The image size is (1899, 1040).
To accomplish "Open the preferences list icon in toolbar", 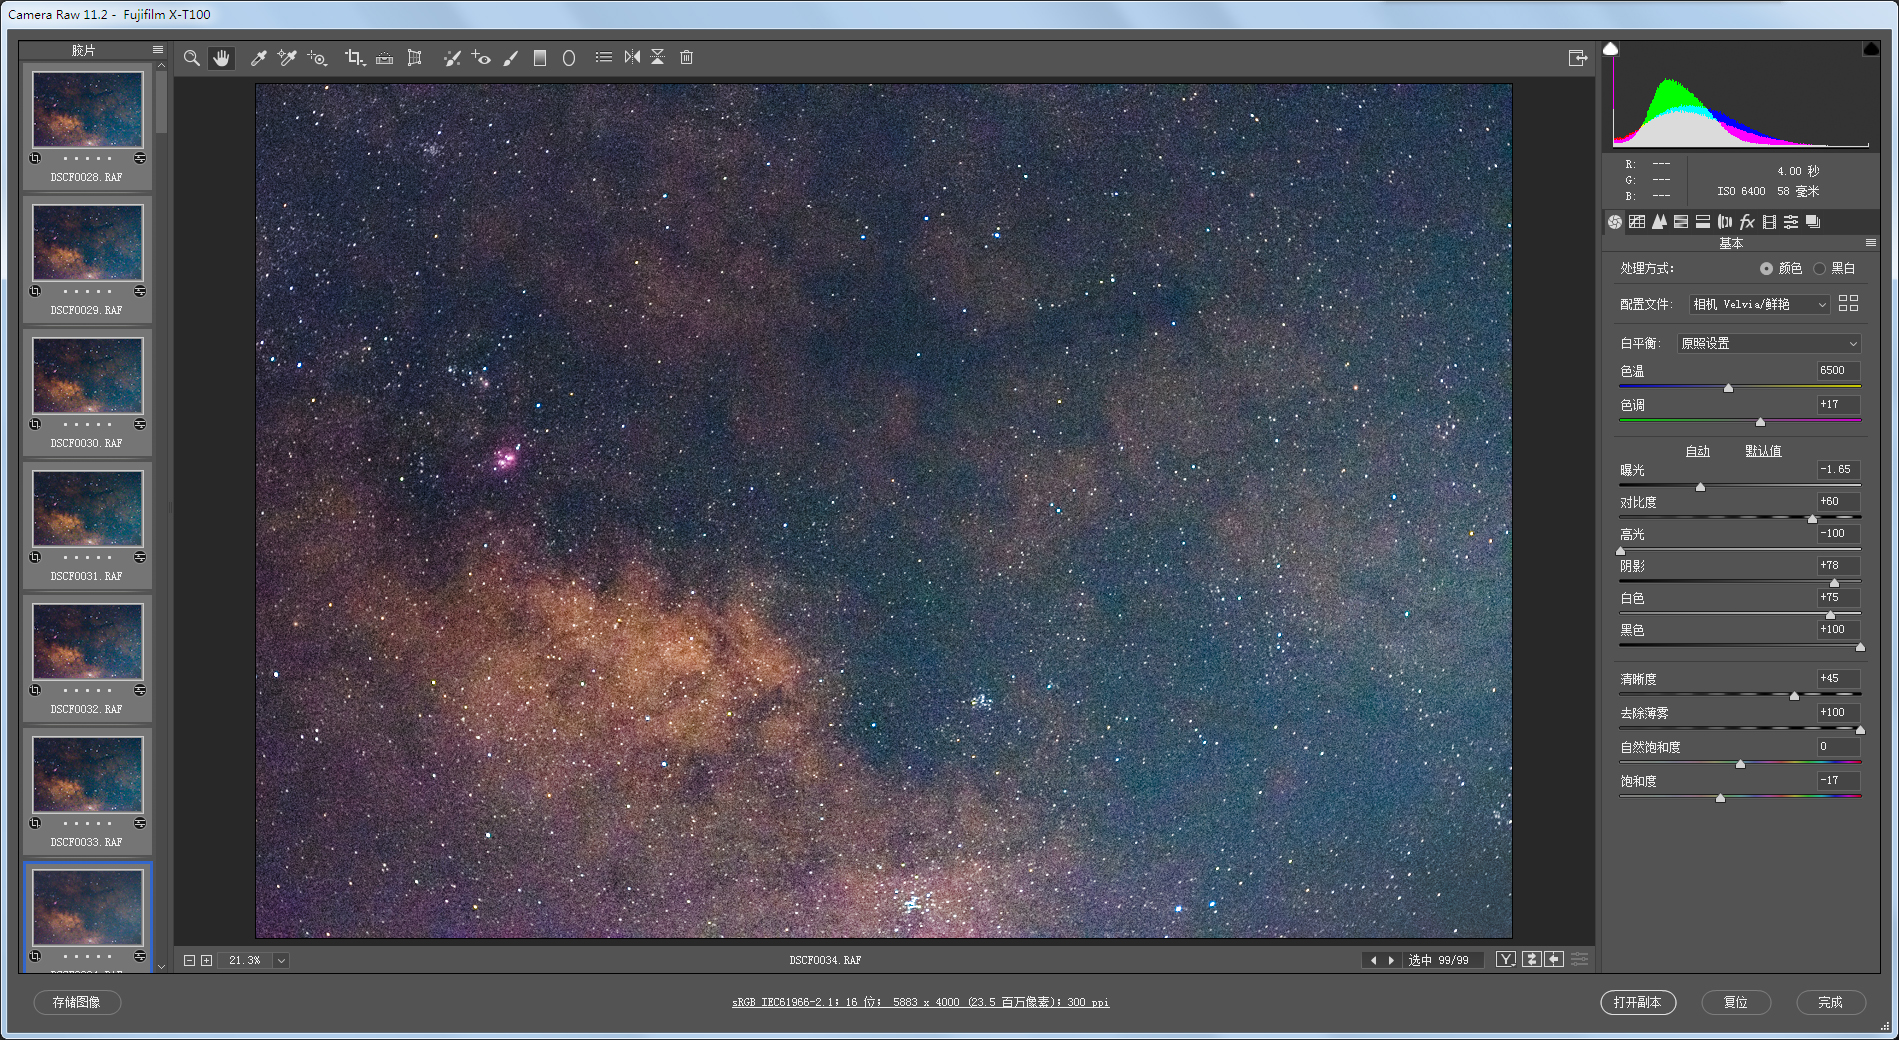I will pos(604,57).
